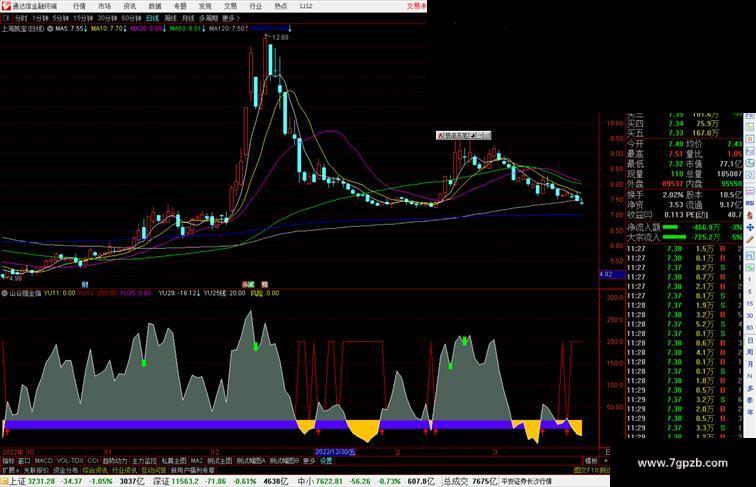Select the 月线 monthly chart tab
This screenshot has width=756, height=487.
coord(188,18)
